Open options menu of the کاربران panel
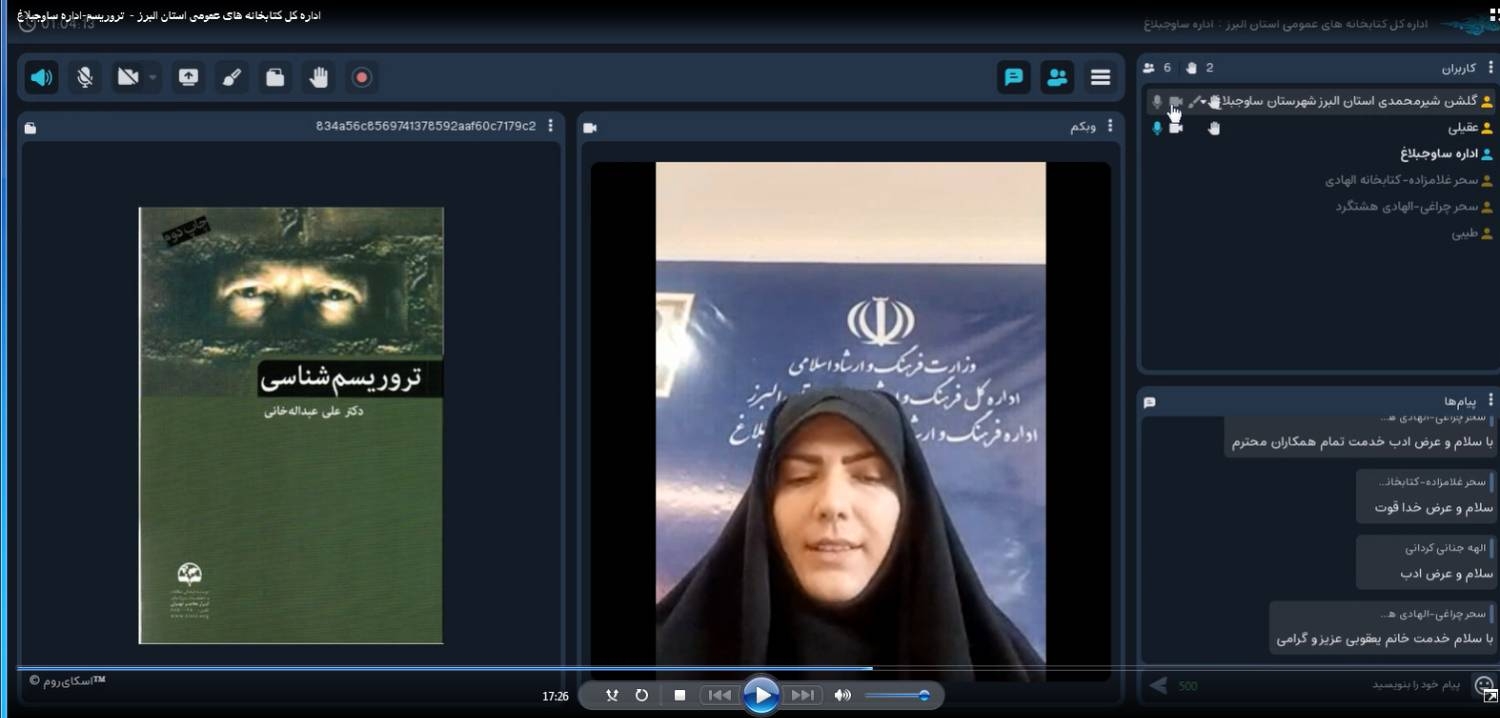1500x718 pixels. (1491, 68)
